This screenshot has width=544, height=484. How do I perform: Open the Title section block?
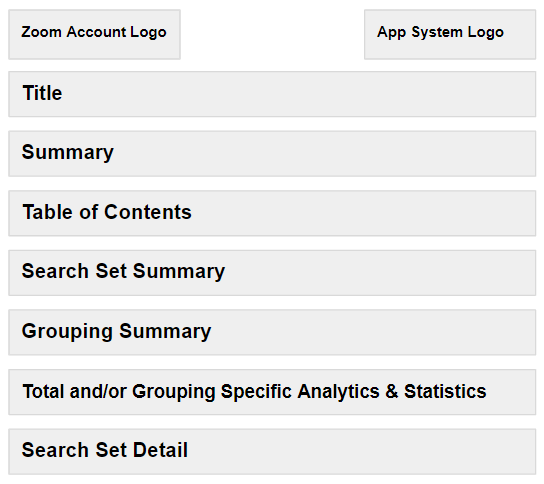pos(272,94)
